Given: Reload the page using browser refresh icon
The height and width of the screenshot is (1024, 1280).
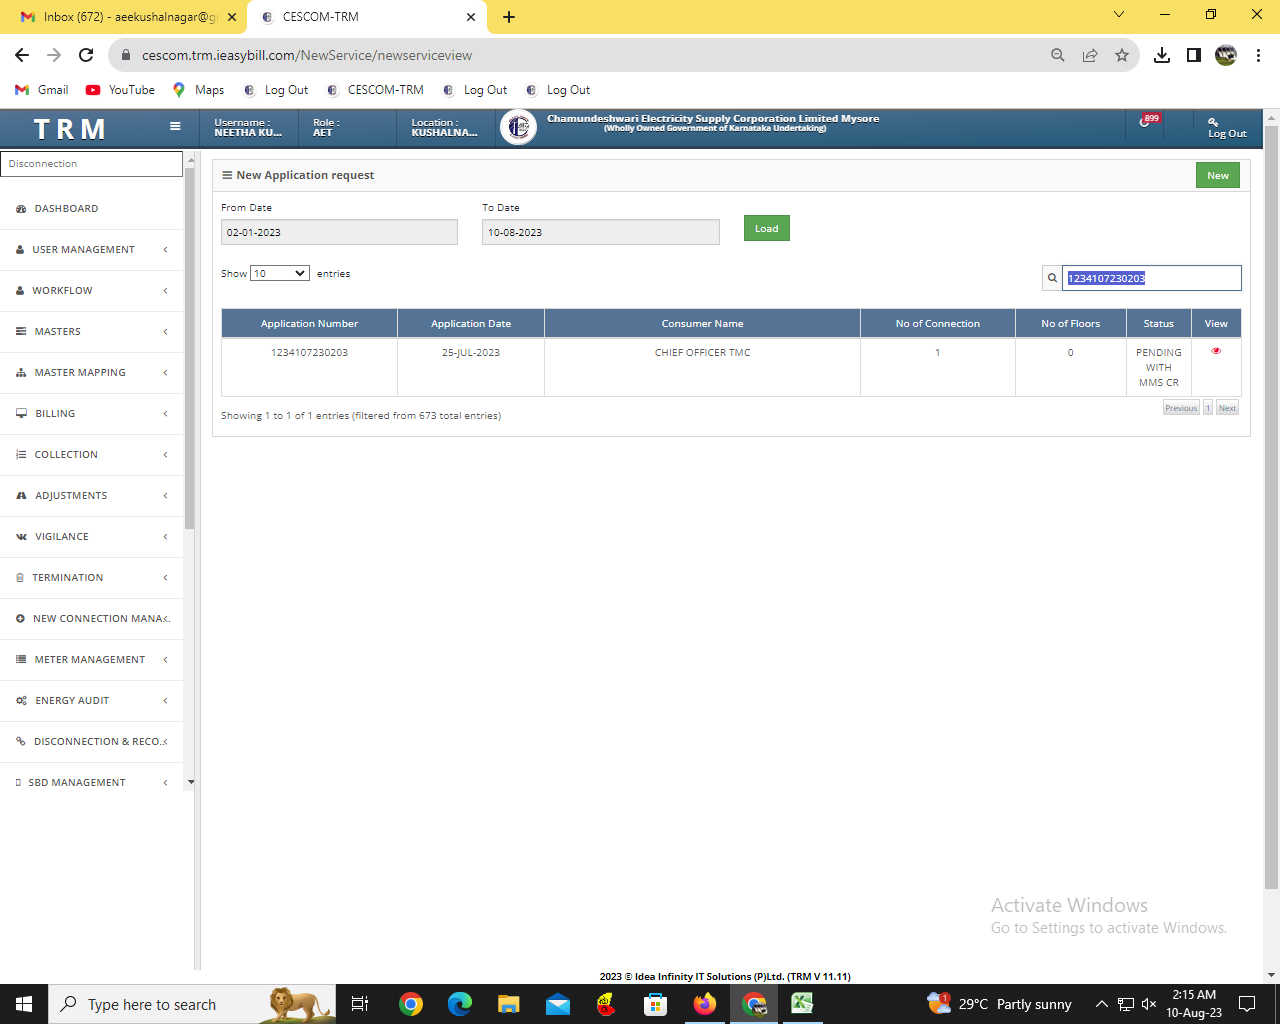Looking at the screenshot, I should click(86, 55).
